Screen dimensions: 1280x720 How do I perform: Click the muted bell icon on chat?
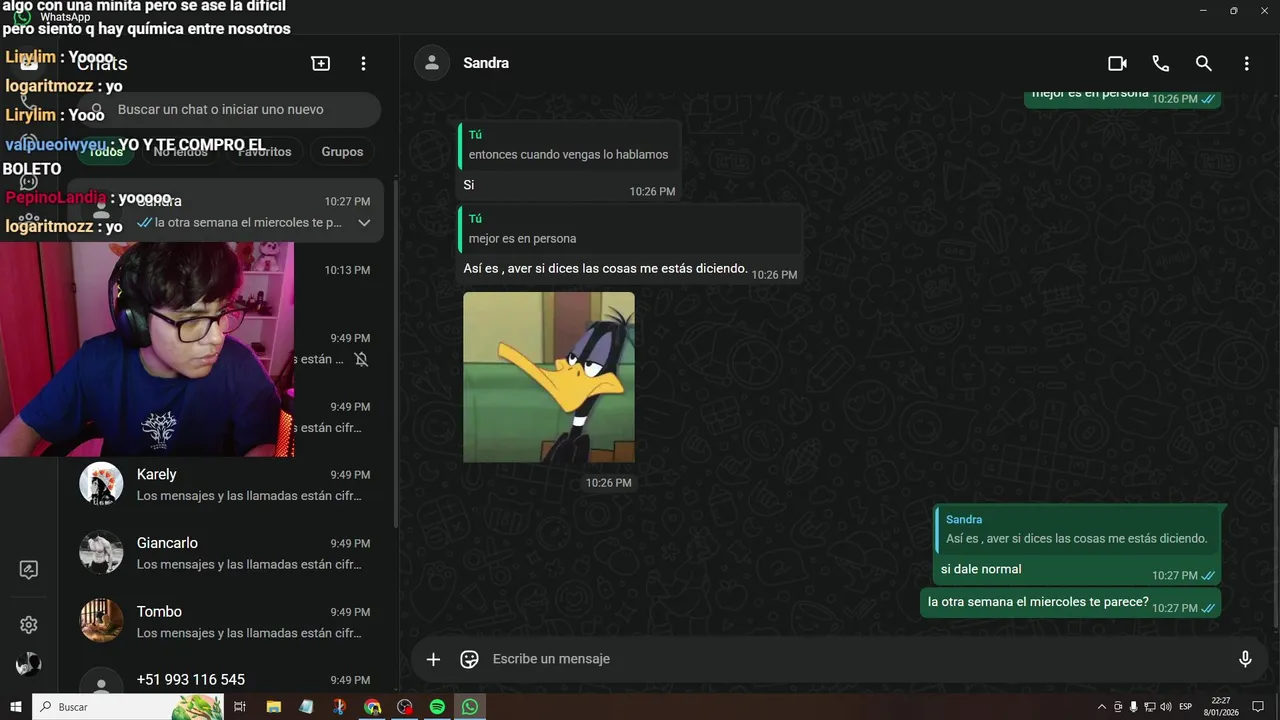point(362,359)
